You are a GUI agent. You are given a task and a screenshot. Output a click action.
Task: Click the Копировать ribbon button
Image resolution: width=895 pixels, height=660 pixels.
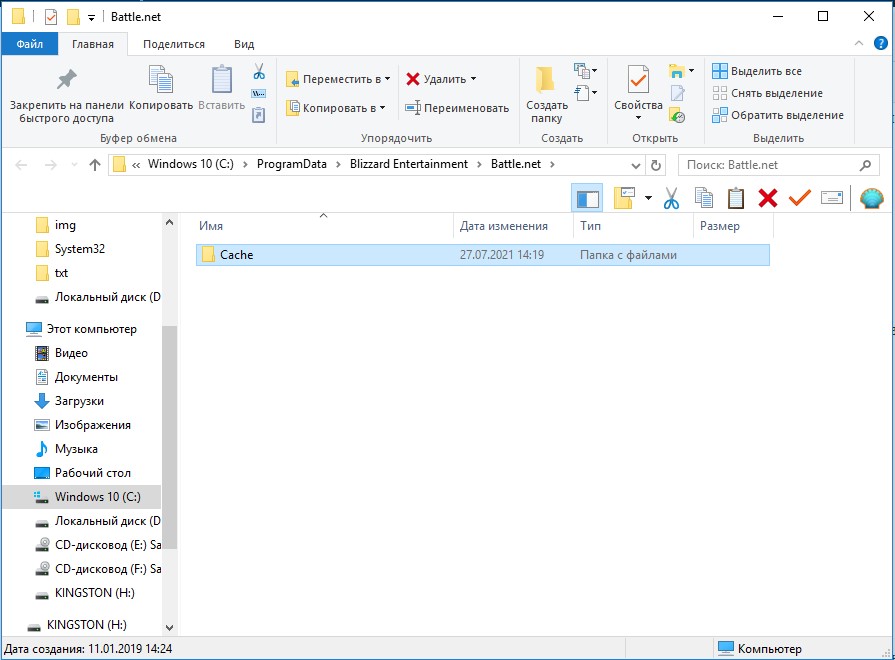tap(161, 89)
